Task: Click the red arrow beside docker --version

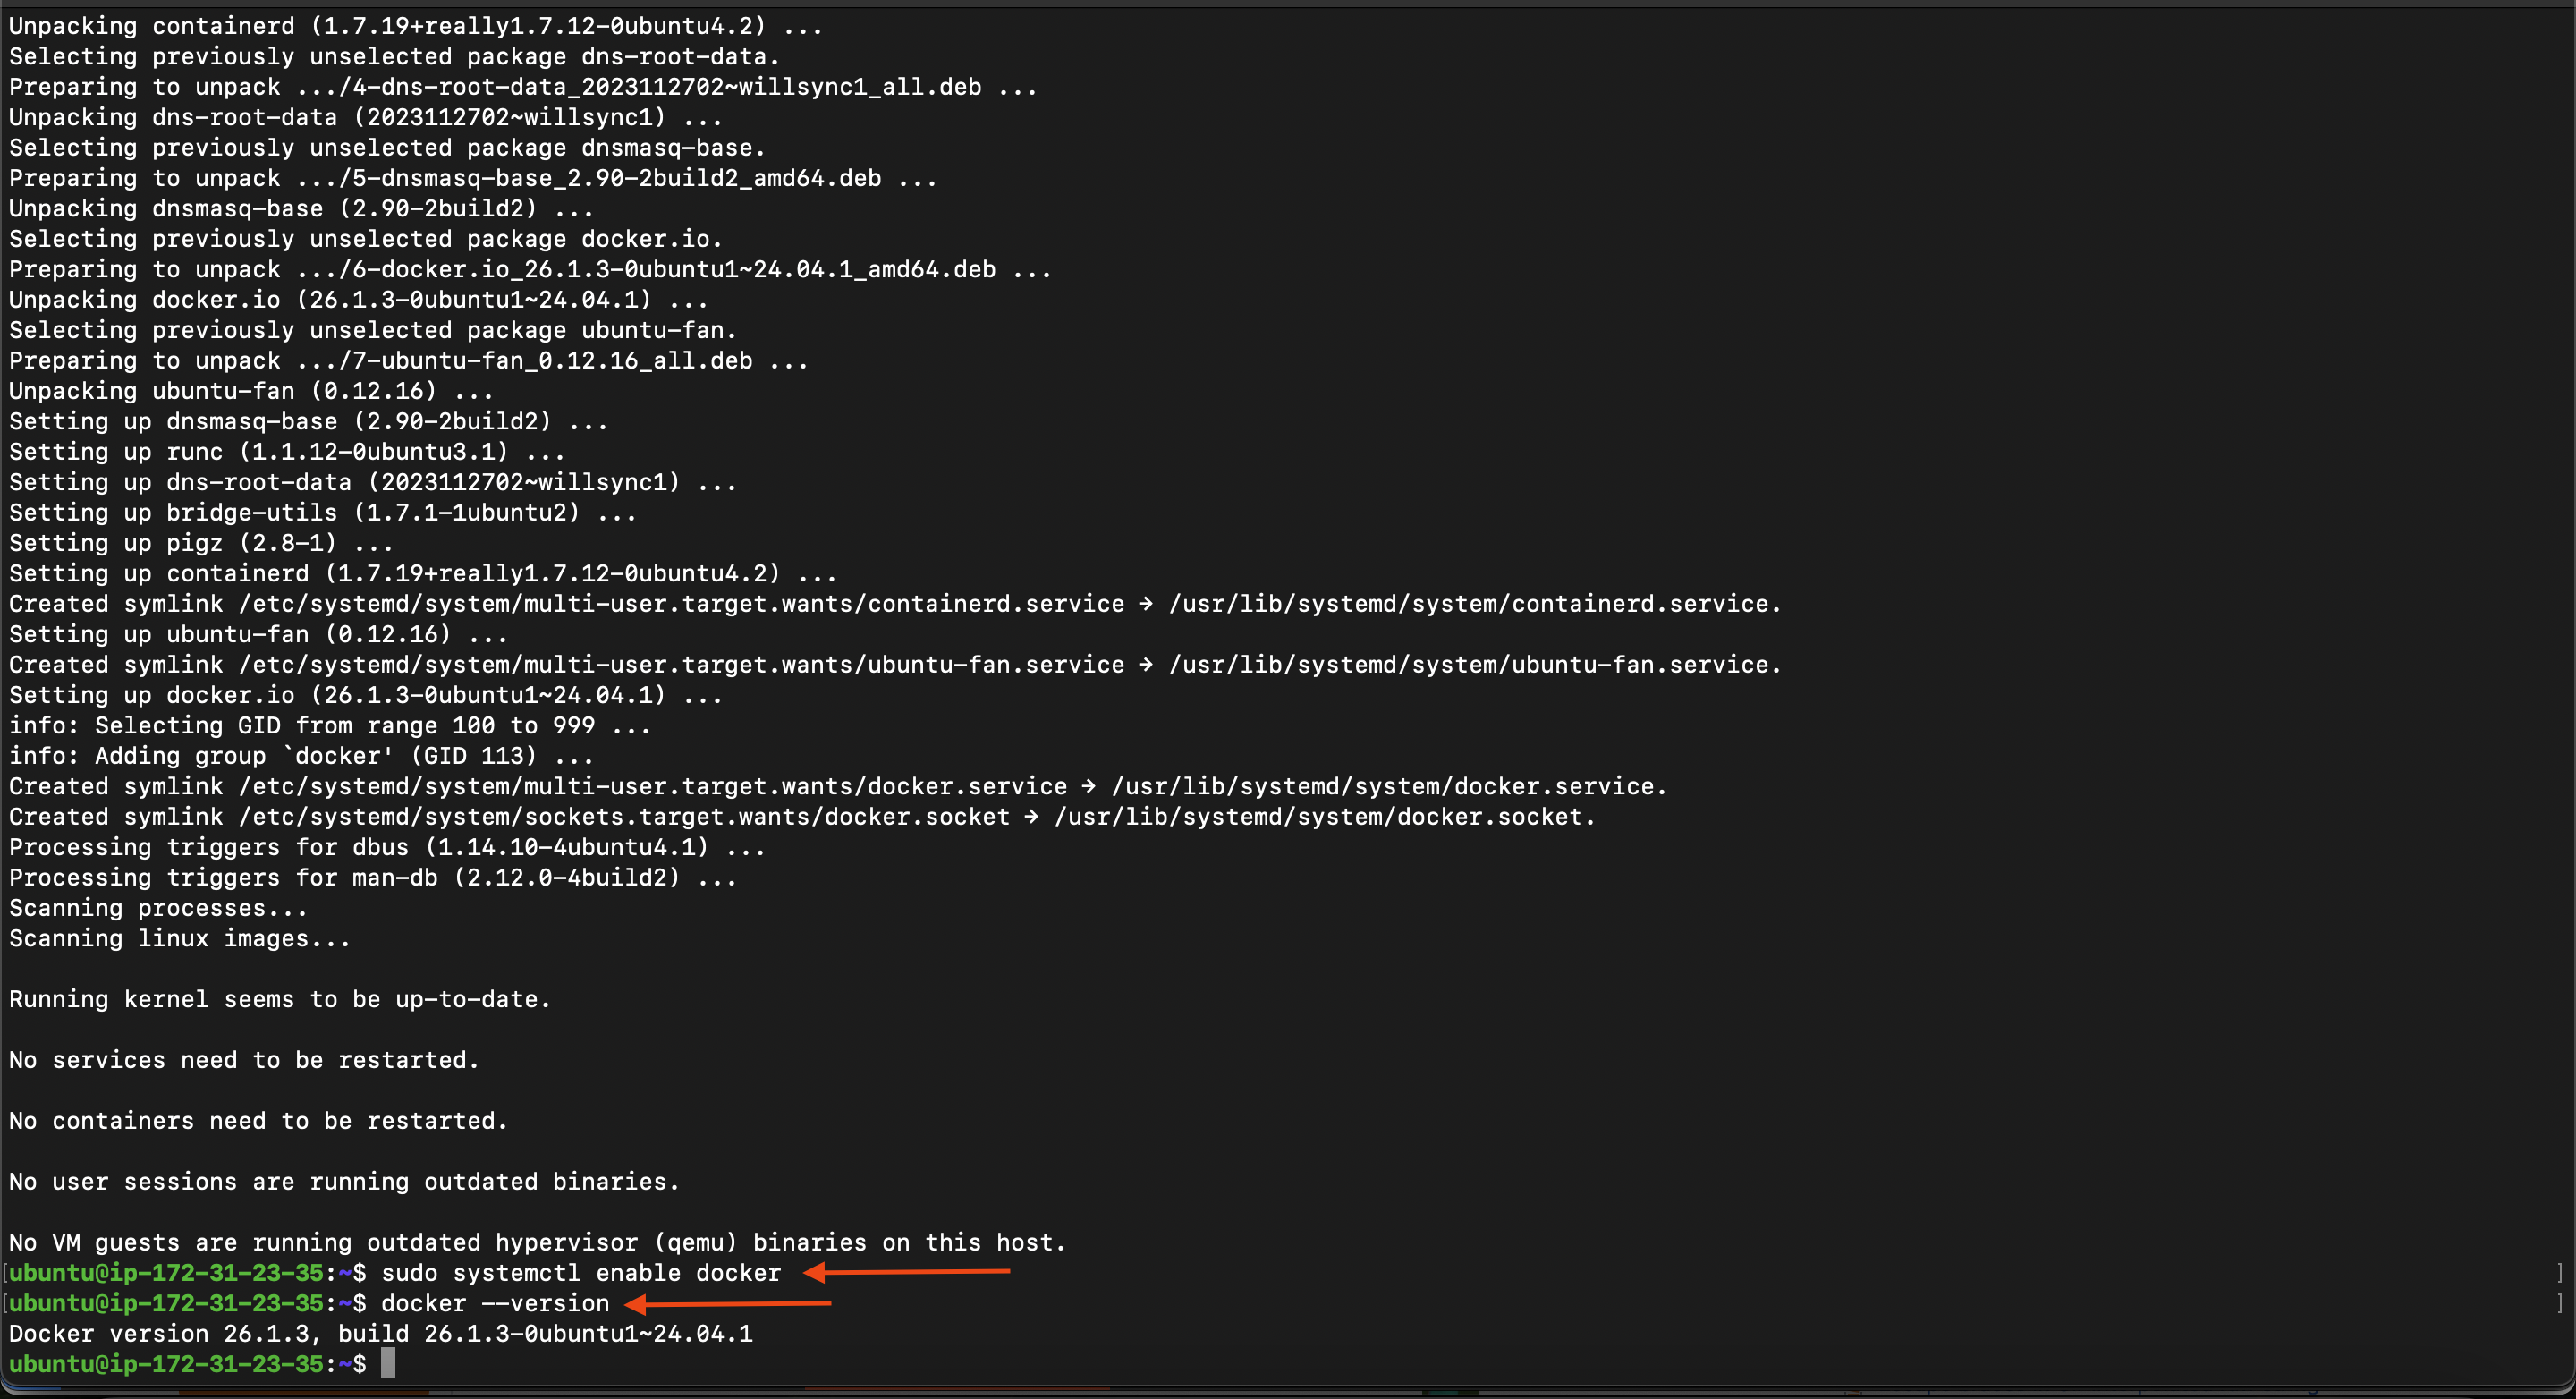Action: [x=729, y=1303]
